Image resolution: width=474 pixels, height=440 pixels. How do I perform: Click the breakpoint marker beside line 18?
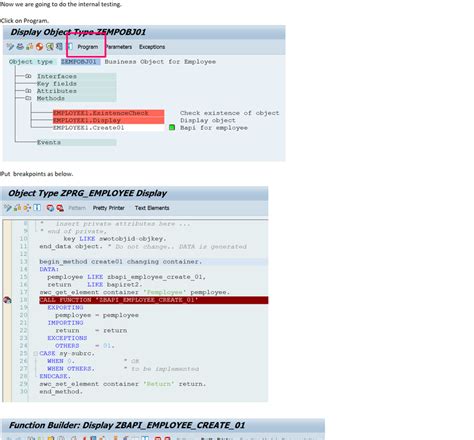7,300
